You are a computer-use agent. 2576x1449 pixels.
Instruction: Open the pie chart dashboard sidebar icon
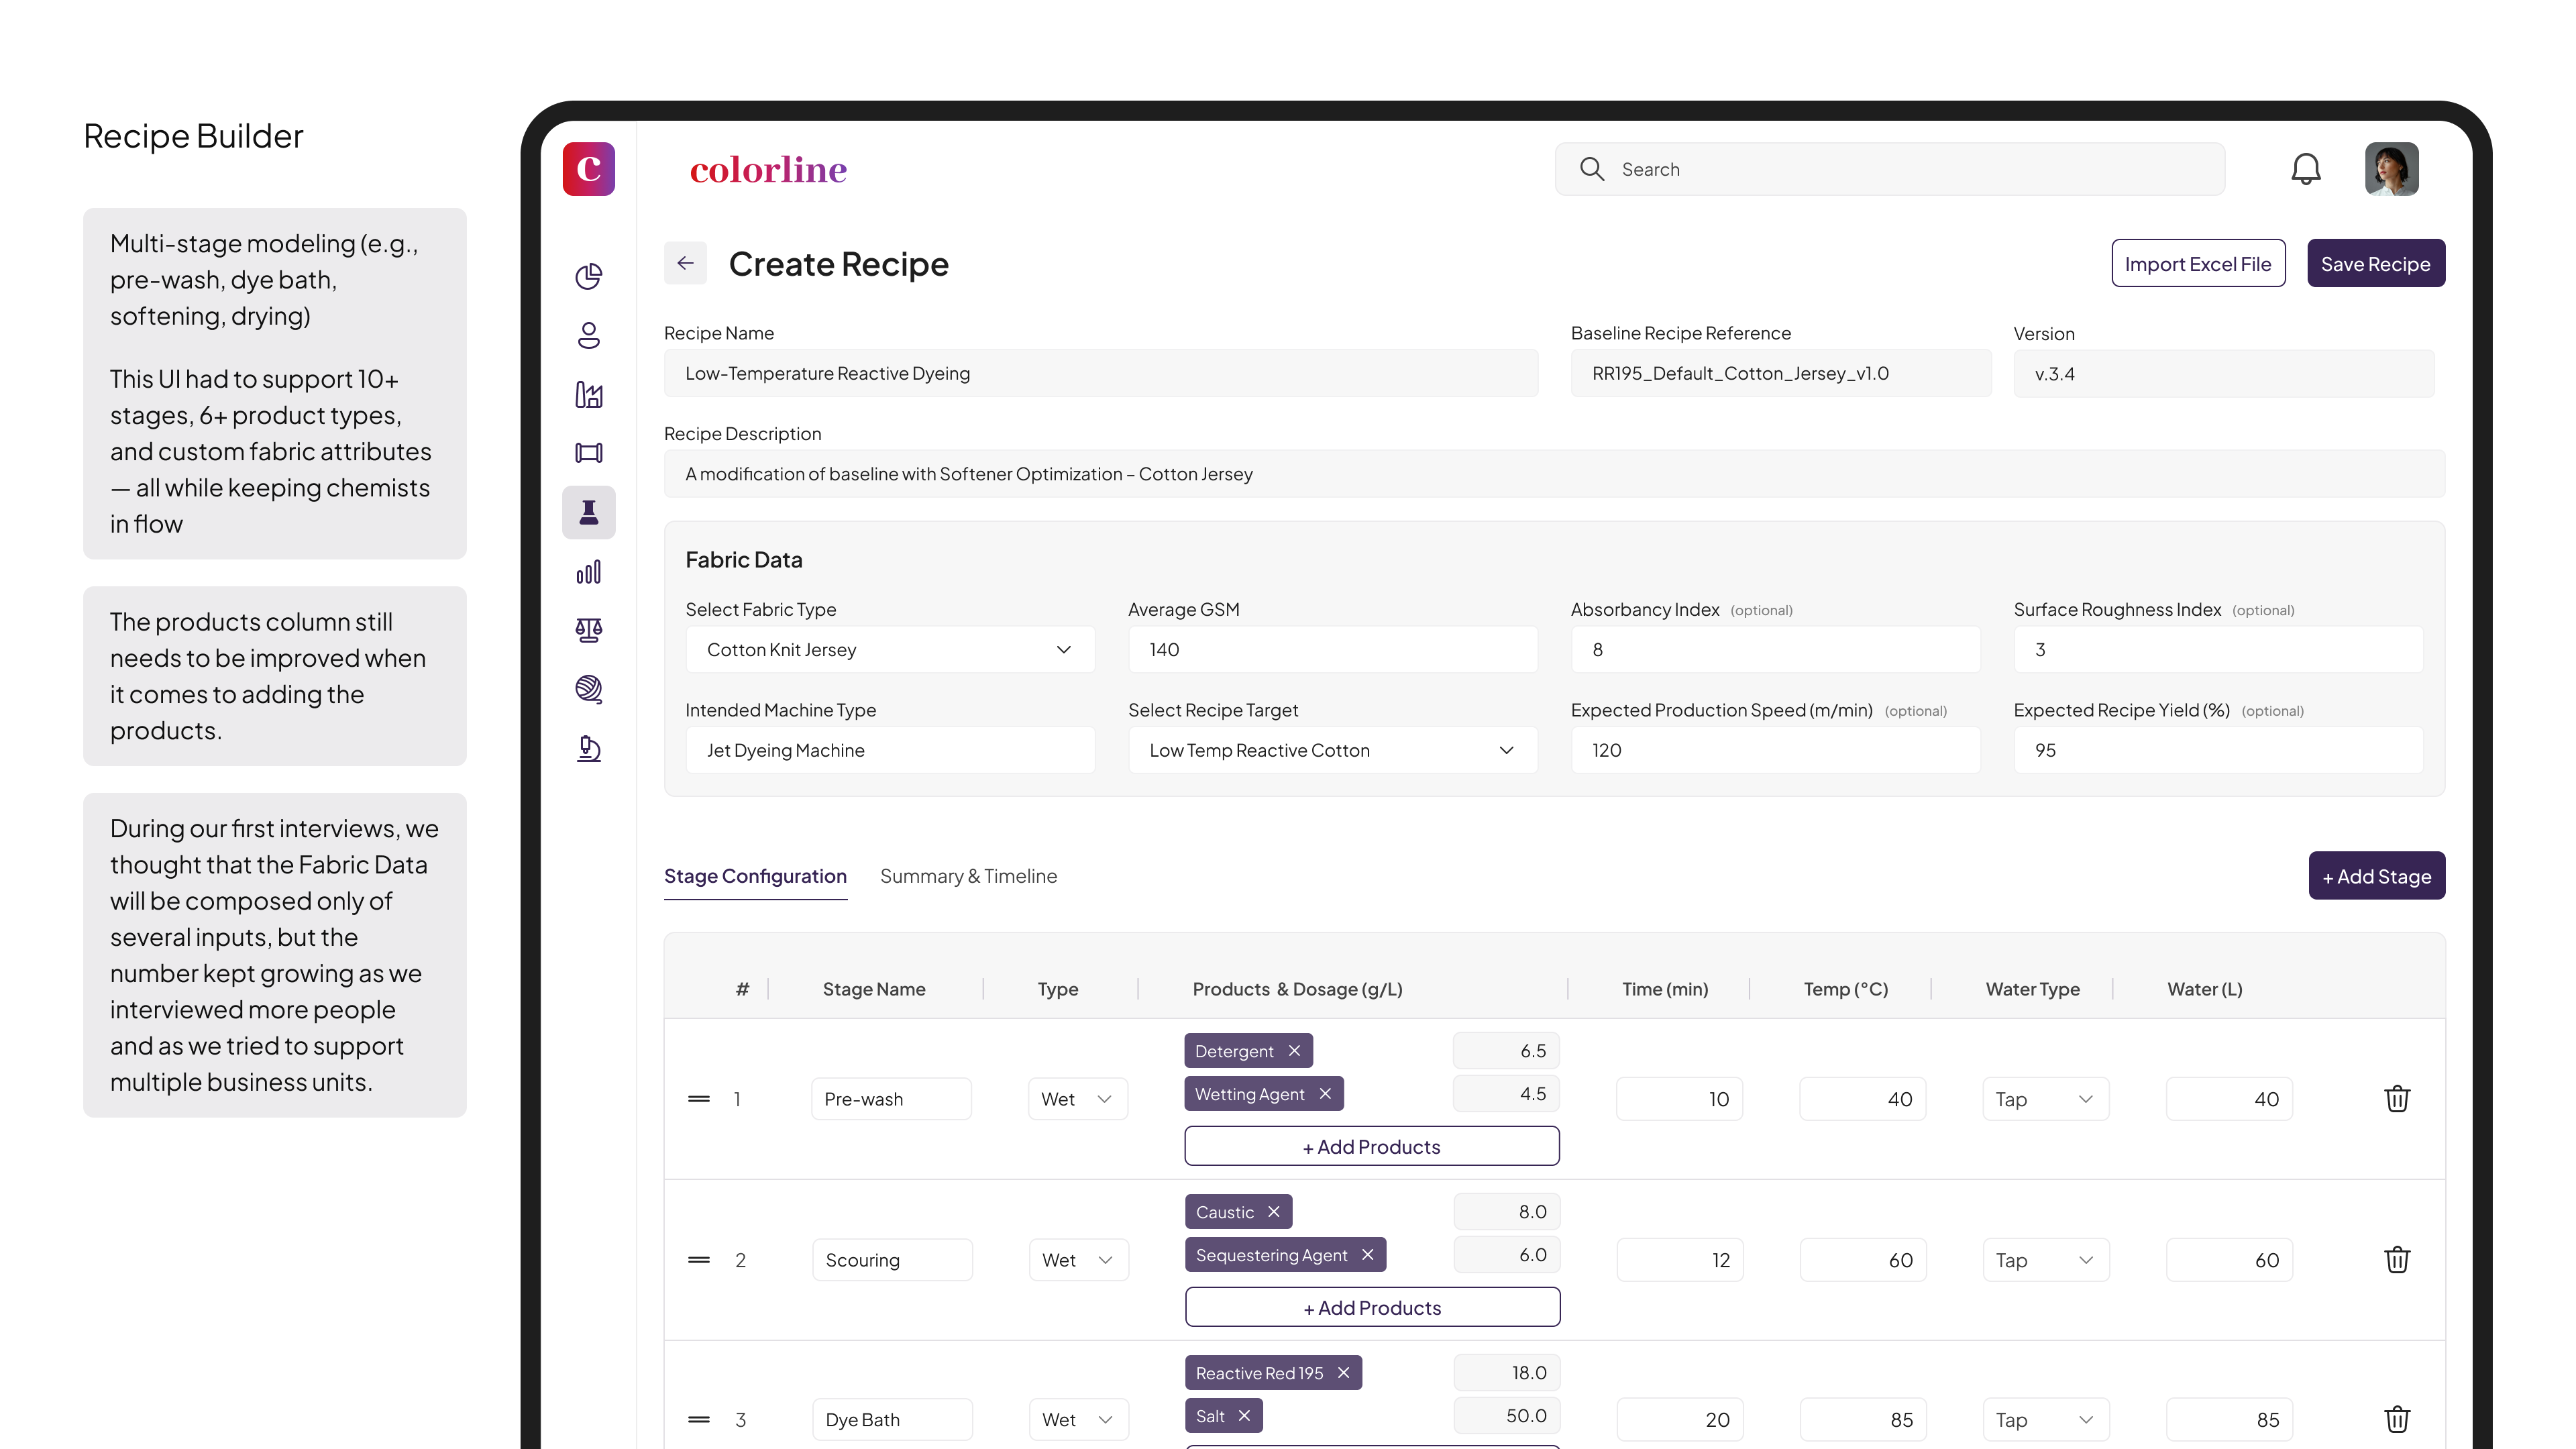[588, 276]
